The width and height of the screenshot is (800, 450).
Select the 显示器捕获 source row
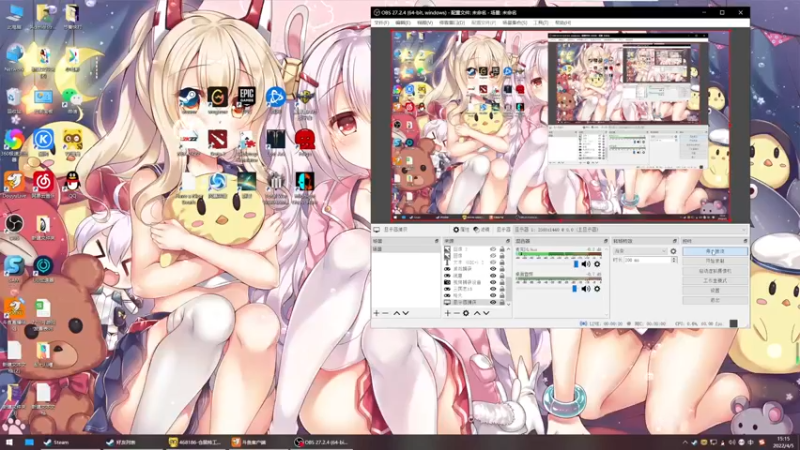point(474,302)
